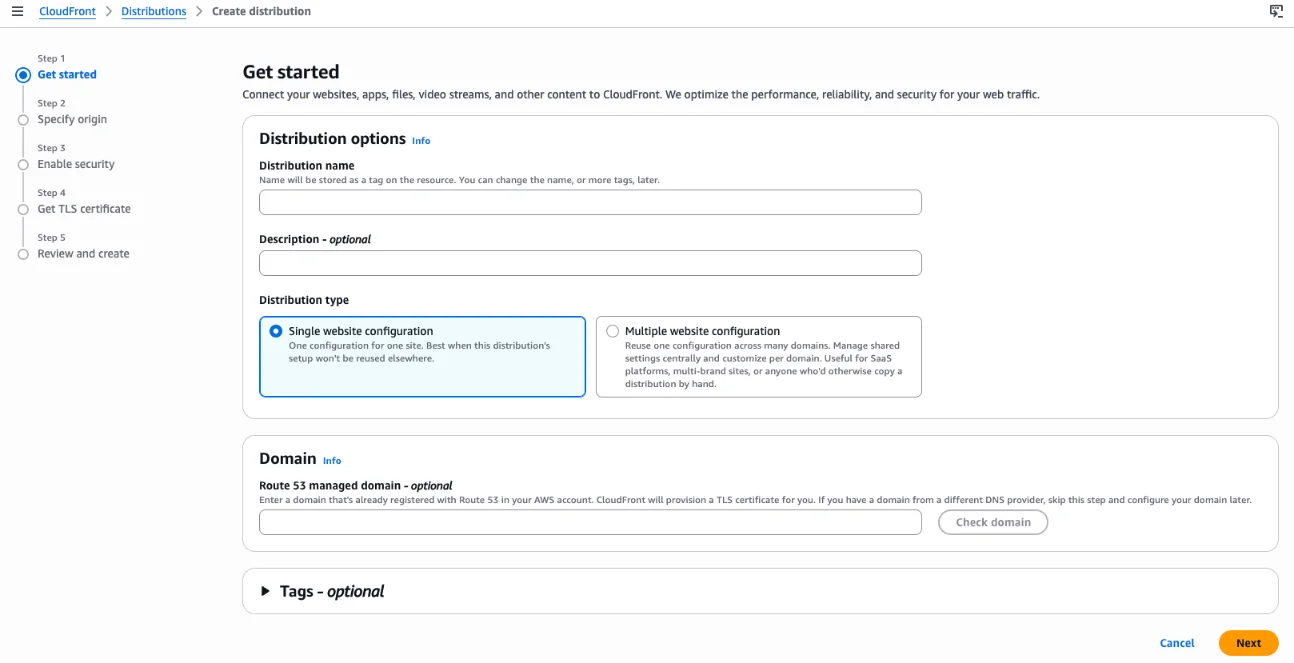Click the Create distribution breadcrumb text

pyautogui.click(x=261, y=12)
